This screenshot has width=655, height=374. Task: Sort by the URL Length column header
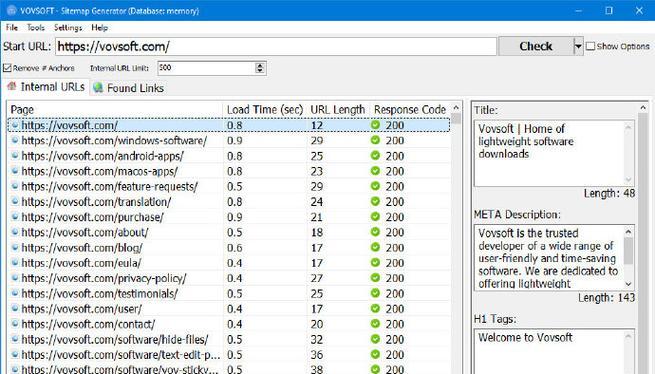coord(338,110)
